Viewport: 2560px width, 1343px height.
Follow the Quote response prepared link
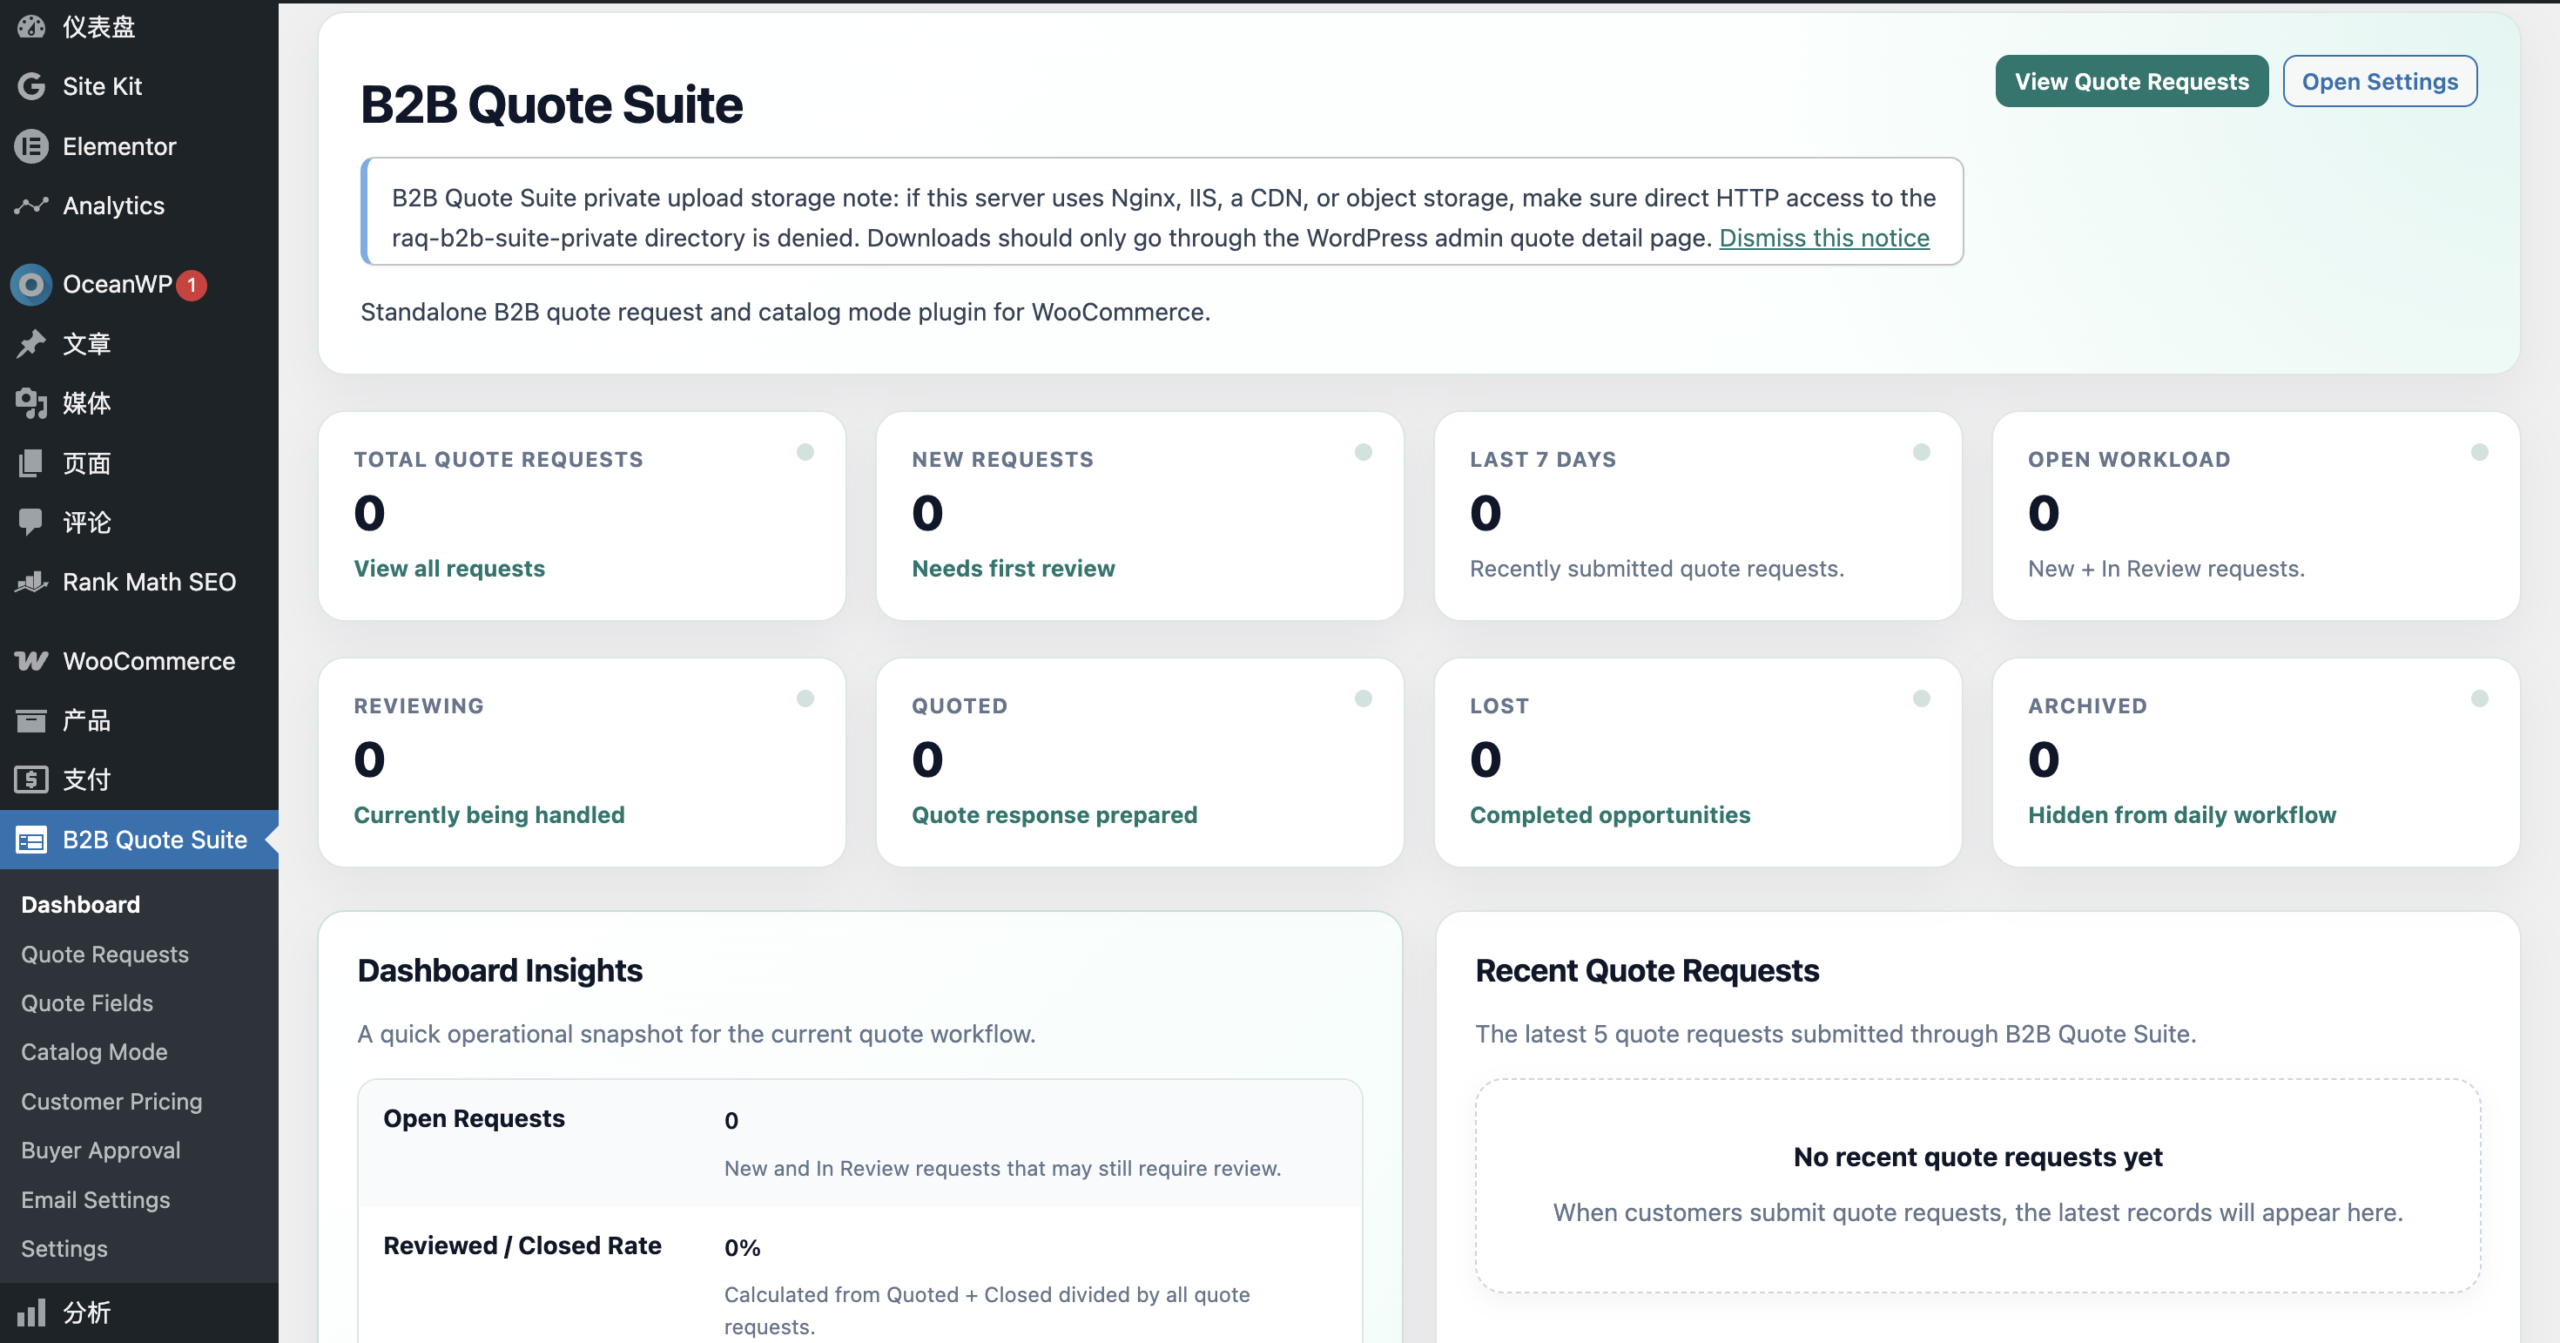1054,815
